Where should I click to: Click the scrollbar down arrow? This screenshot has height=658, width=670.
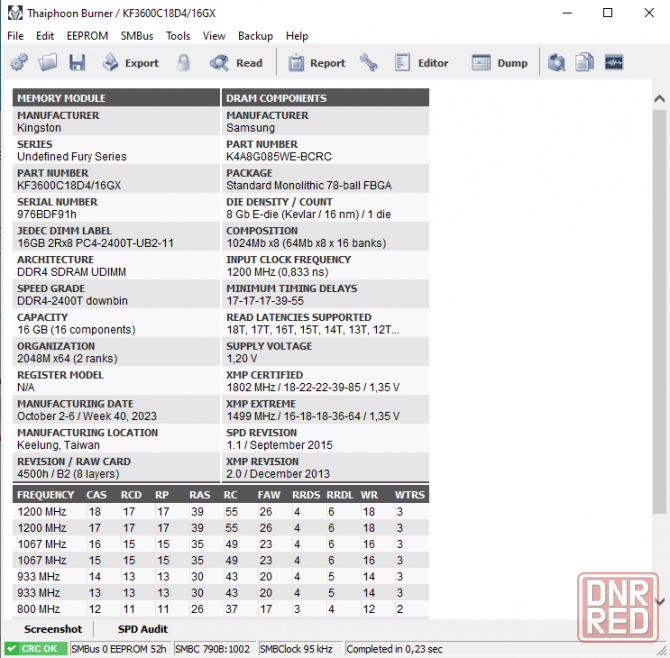coord(659,601)
